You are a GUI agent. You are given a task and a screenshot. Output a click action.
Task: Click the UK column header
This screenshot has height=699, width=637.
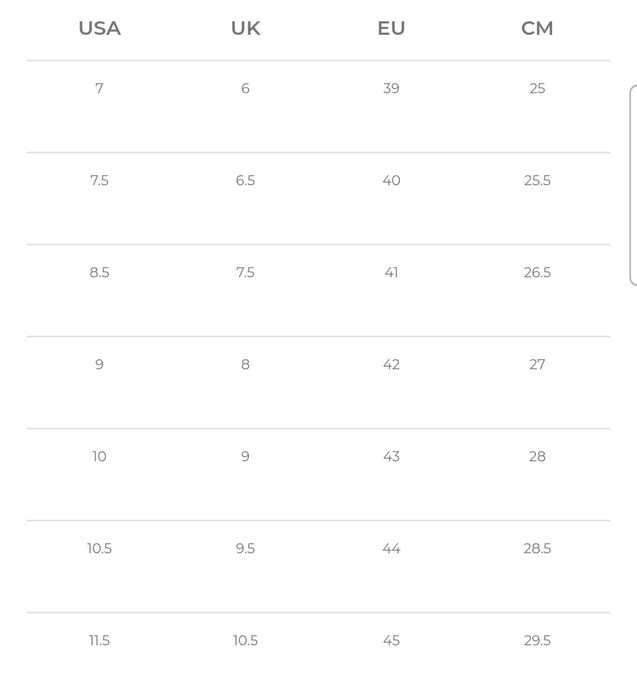pos(245,29)
